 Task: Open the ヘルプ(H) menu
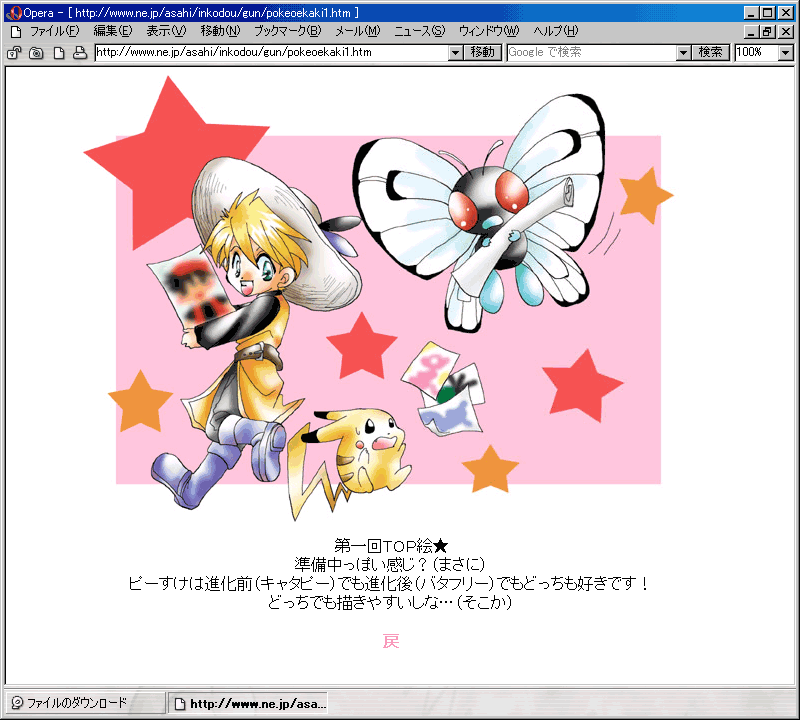pyautogui.click(x=556, y=31)
